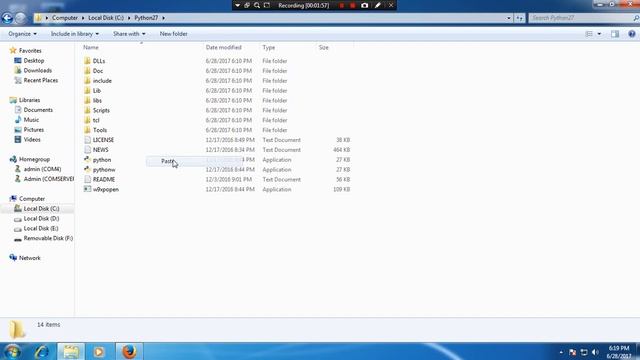The height and width of the screenshot is (360, 640).
Task: Open the Share with dropdown
Action: (x=129, y=34)
